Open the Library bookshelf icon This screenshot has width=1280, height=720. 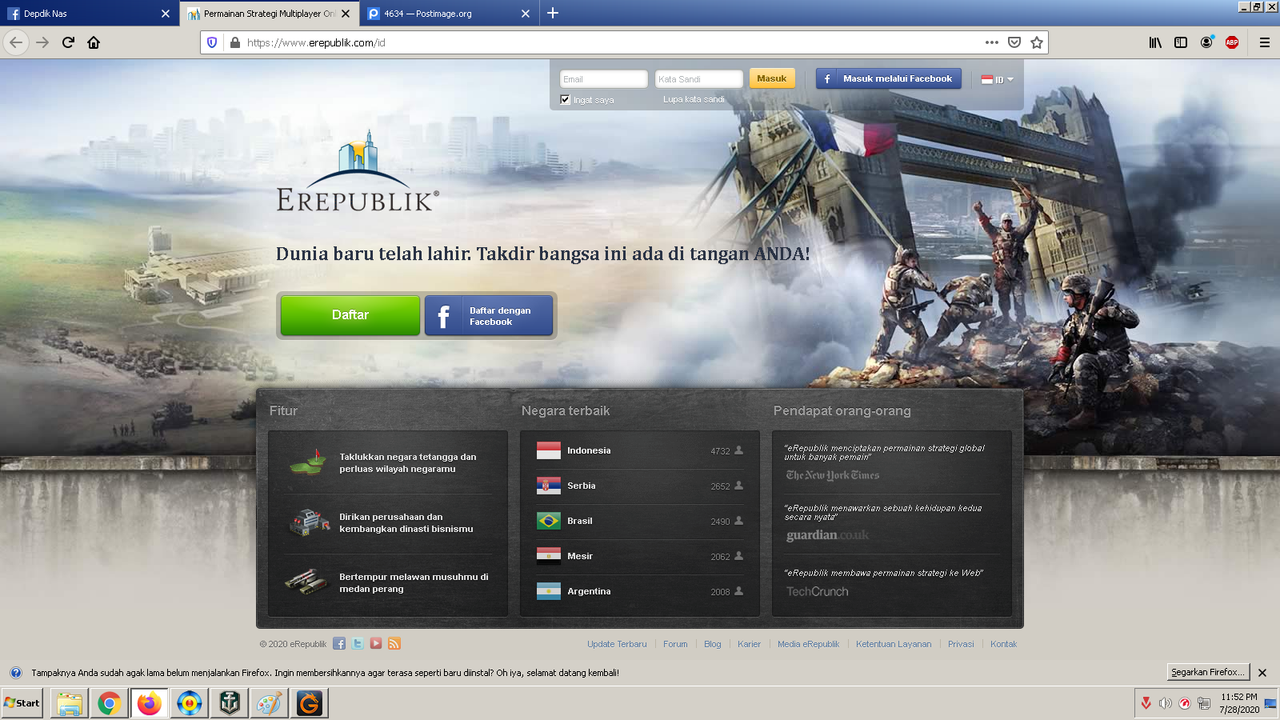(1155, 42)
